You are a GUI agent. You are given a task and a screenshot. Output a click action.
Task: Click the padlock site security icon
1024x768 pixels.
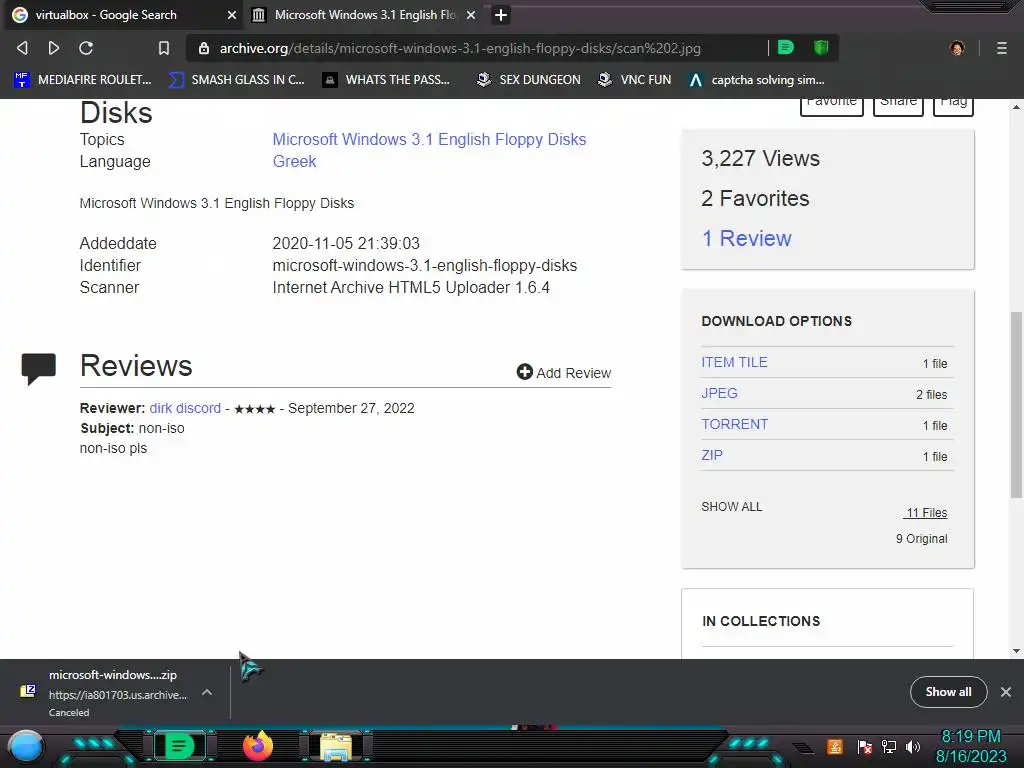[x=204, y=48]
